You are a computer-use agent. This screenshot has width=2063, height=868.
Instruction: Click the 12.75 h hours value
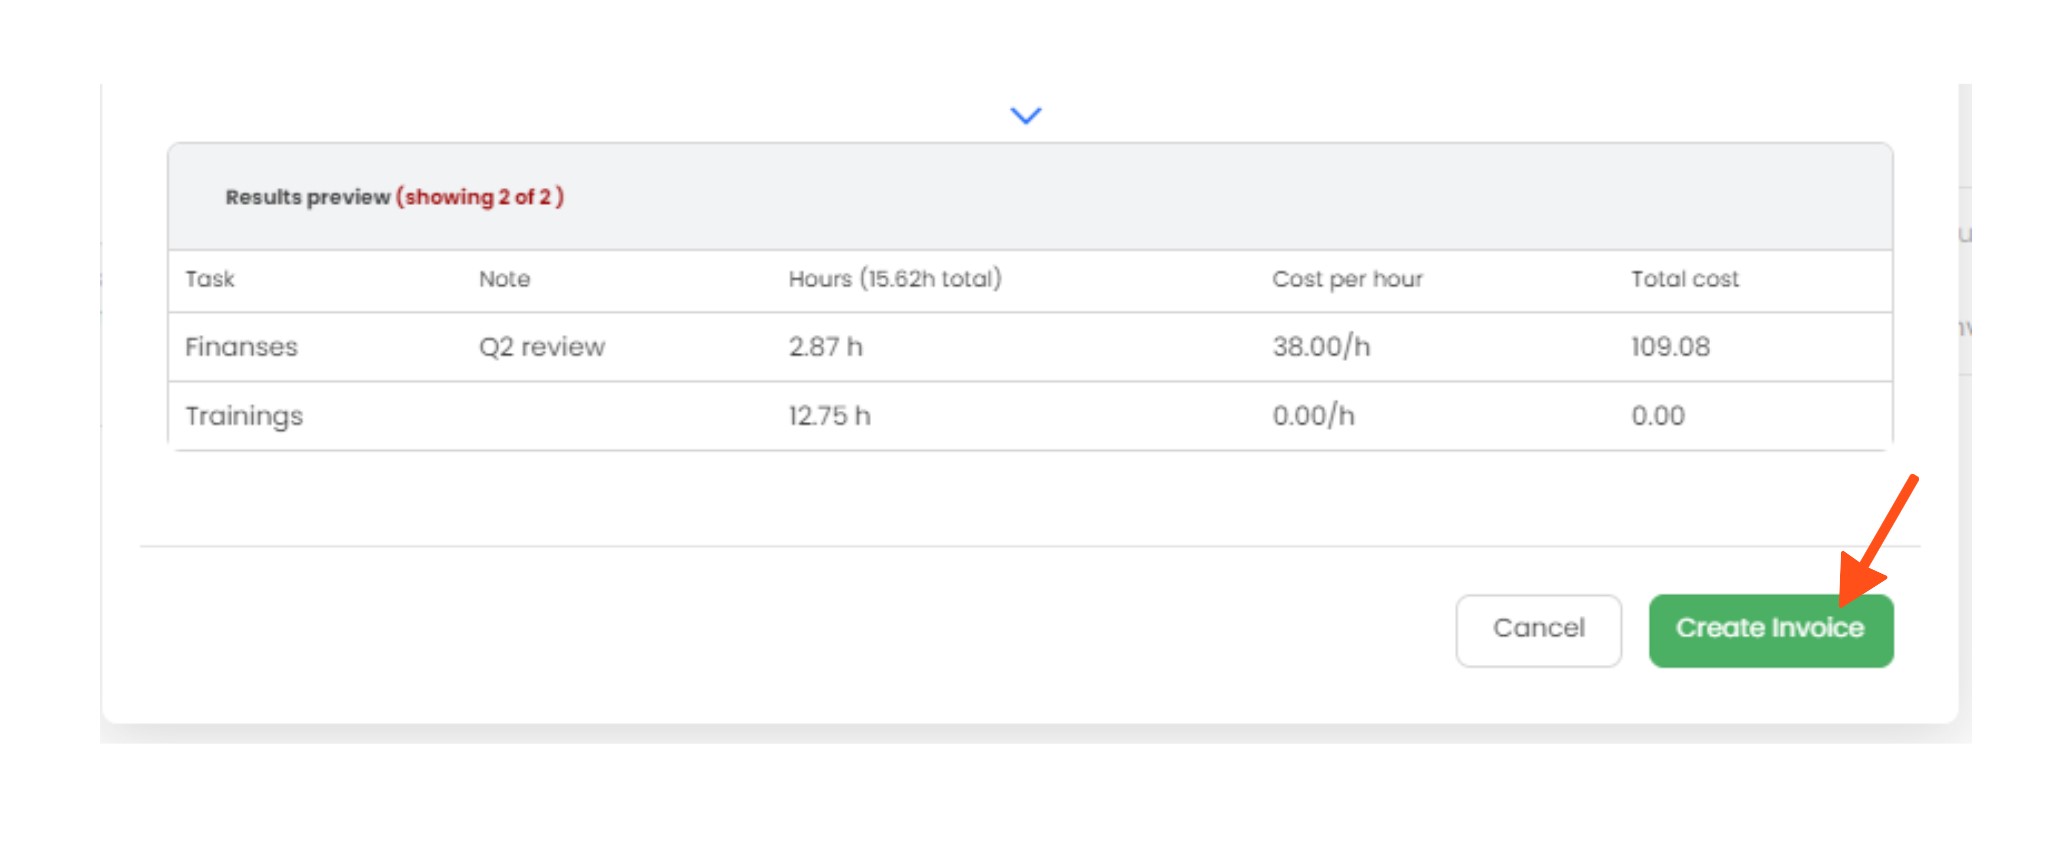pyautogui.click(x=829, y=416)
